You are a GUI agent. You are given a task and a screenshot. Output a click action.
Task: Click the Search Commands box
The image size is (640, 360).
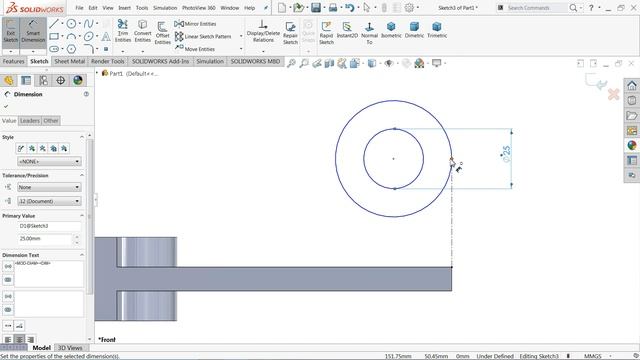536,8
